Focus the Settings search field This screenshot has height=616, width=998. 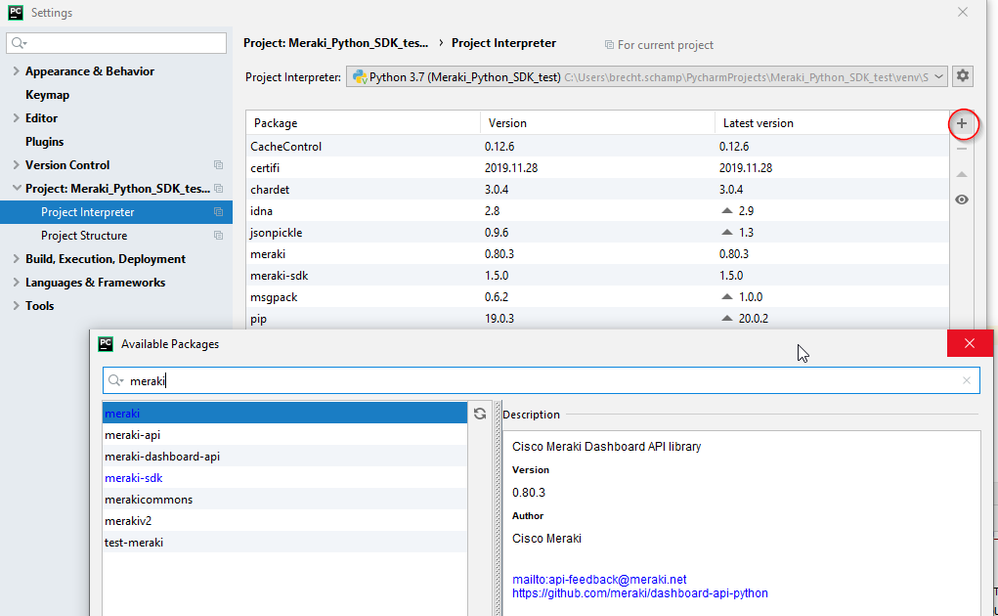(116, 43)
